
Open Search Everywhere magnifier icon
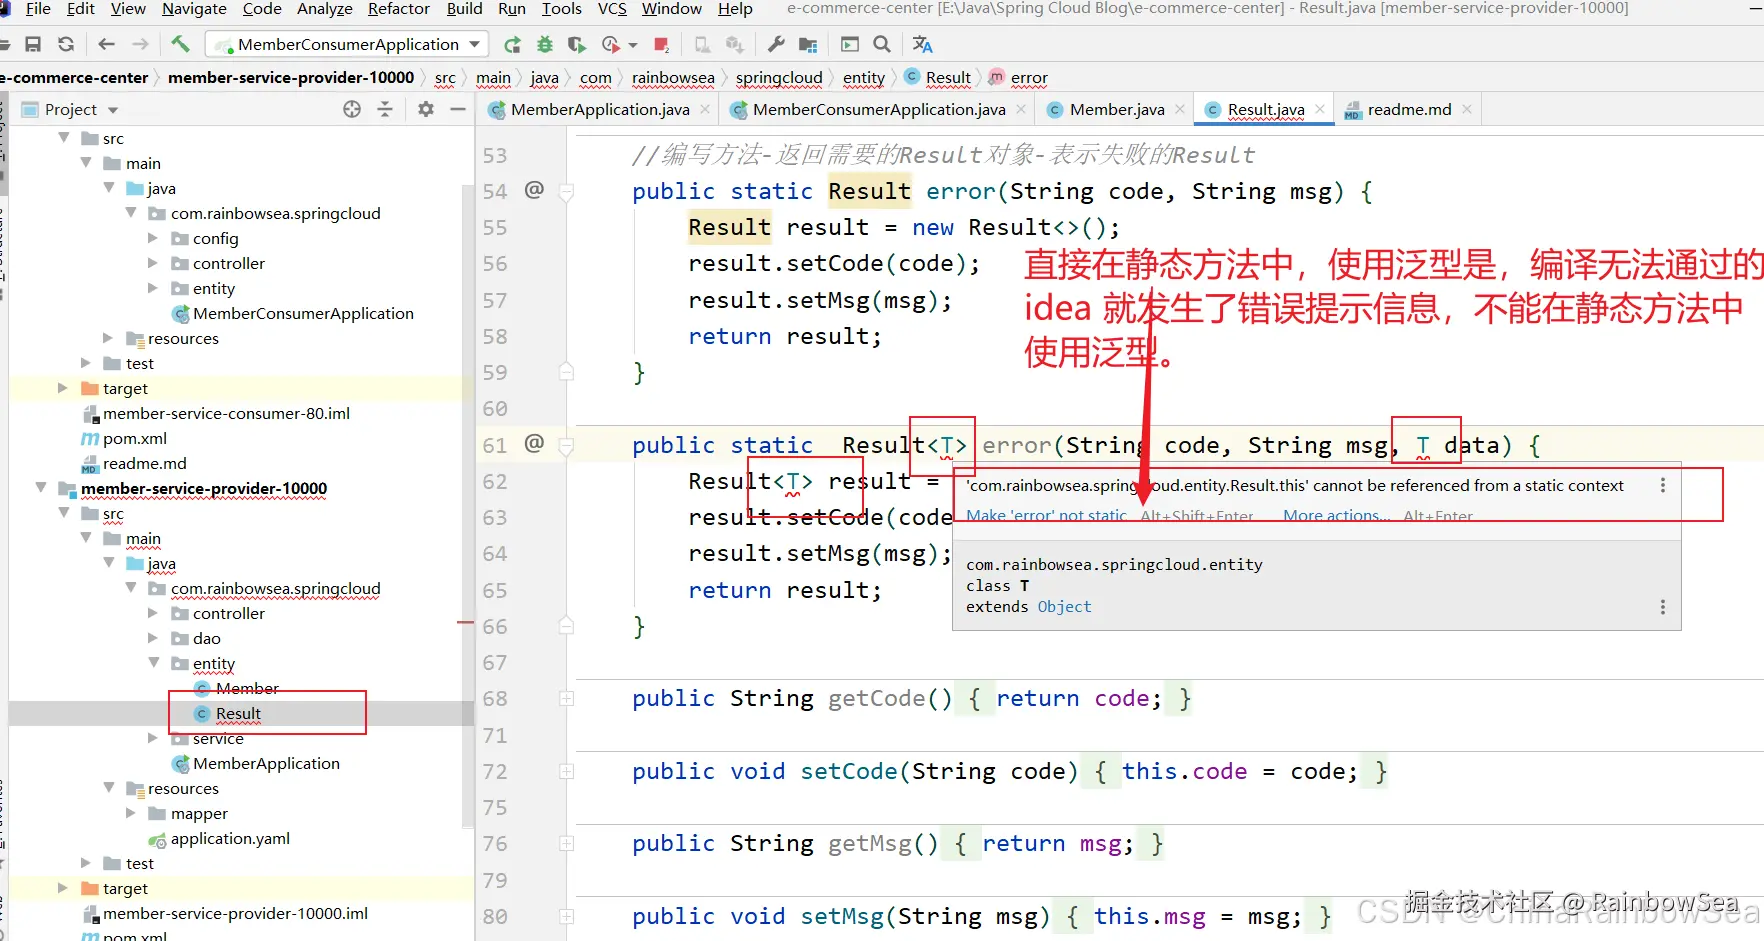coord(882,45)
